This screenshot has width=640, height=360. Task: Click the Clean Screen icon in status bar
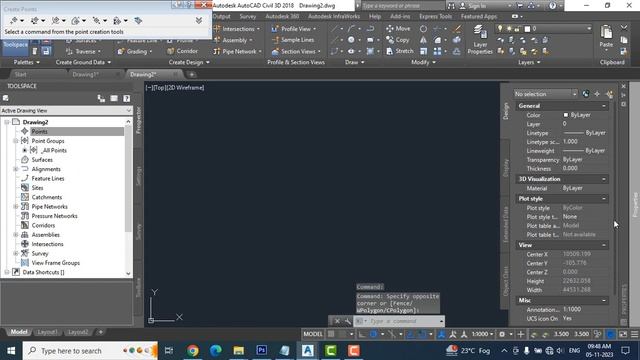(x=623, y=334)
